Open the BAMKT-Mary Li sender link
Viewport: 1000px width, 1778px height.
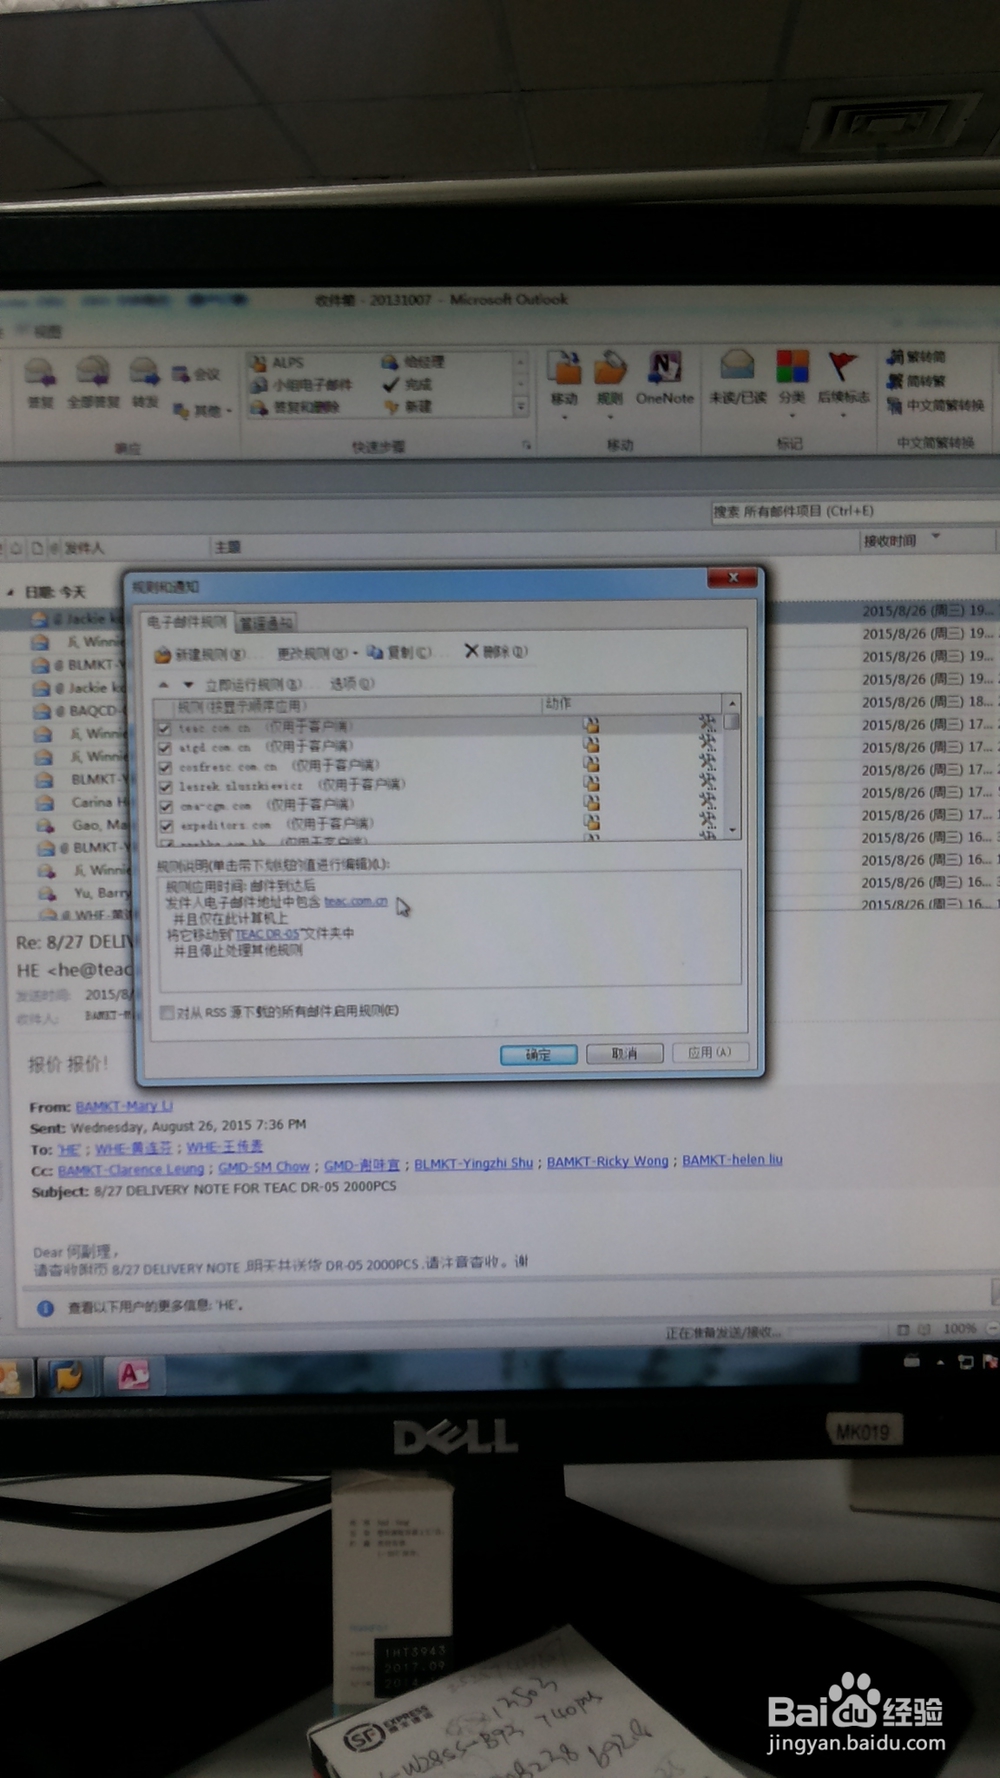tap(124, 1106)
